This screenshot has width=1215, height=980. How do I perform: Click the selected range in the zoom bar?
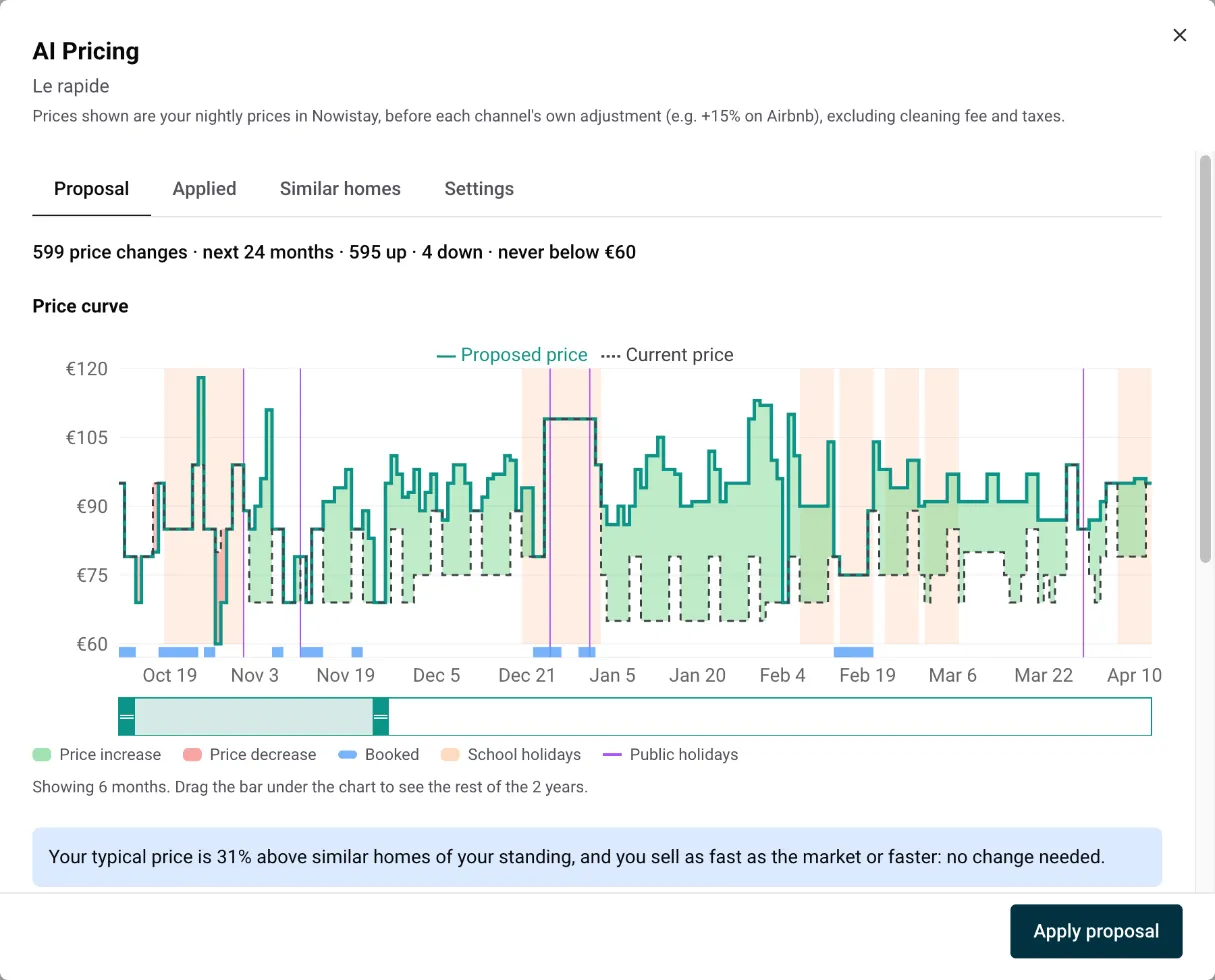tap(253, 717)
